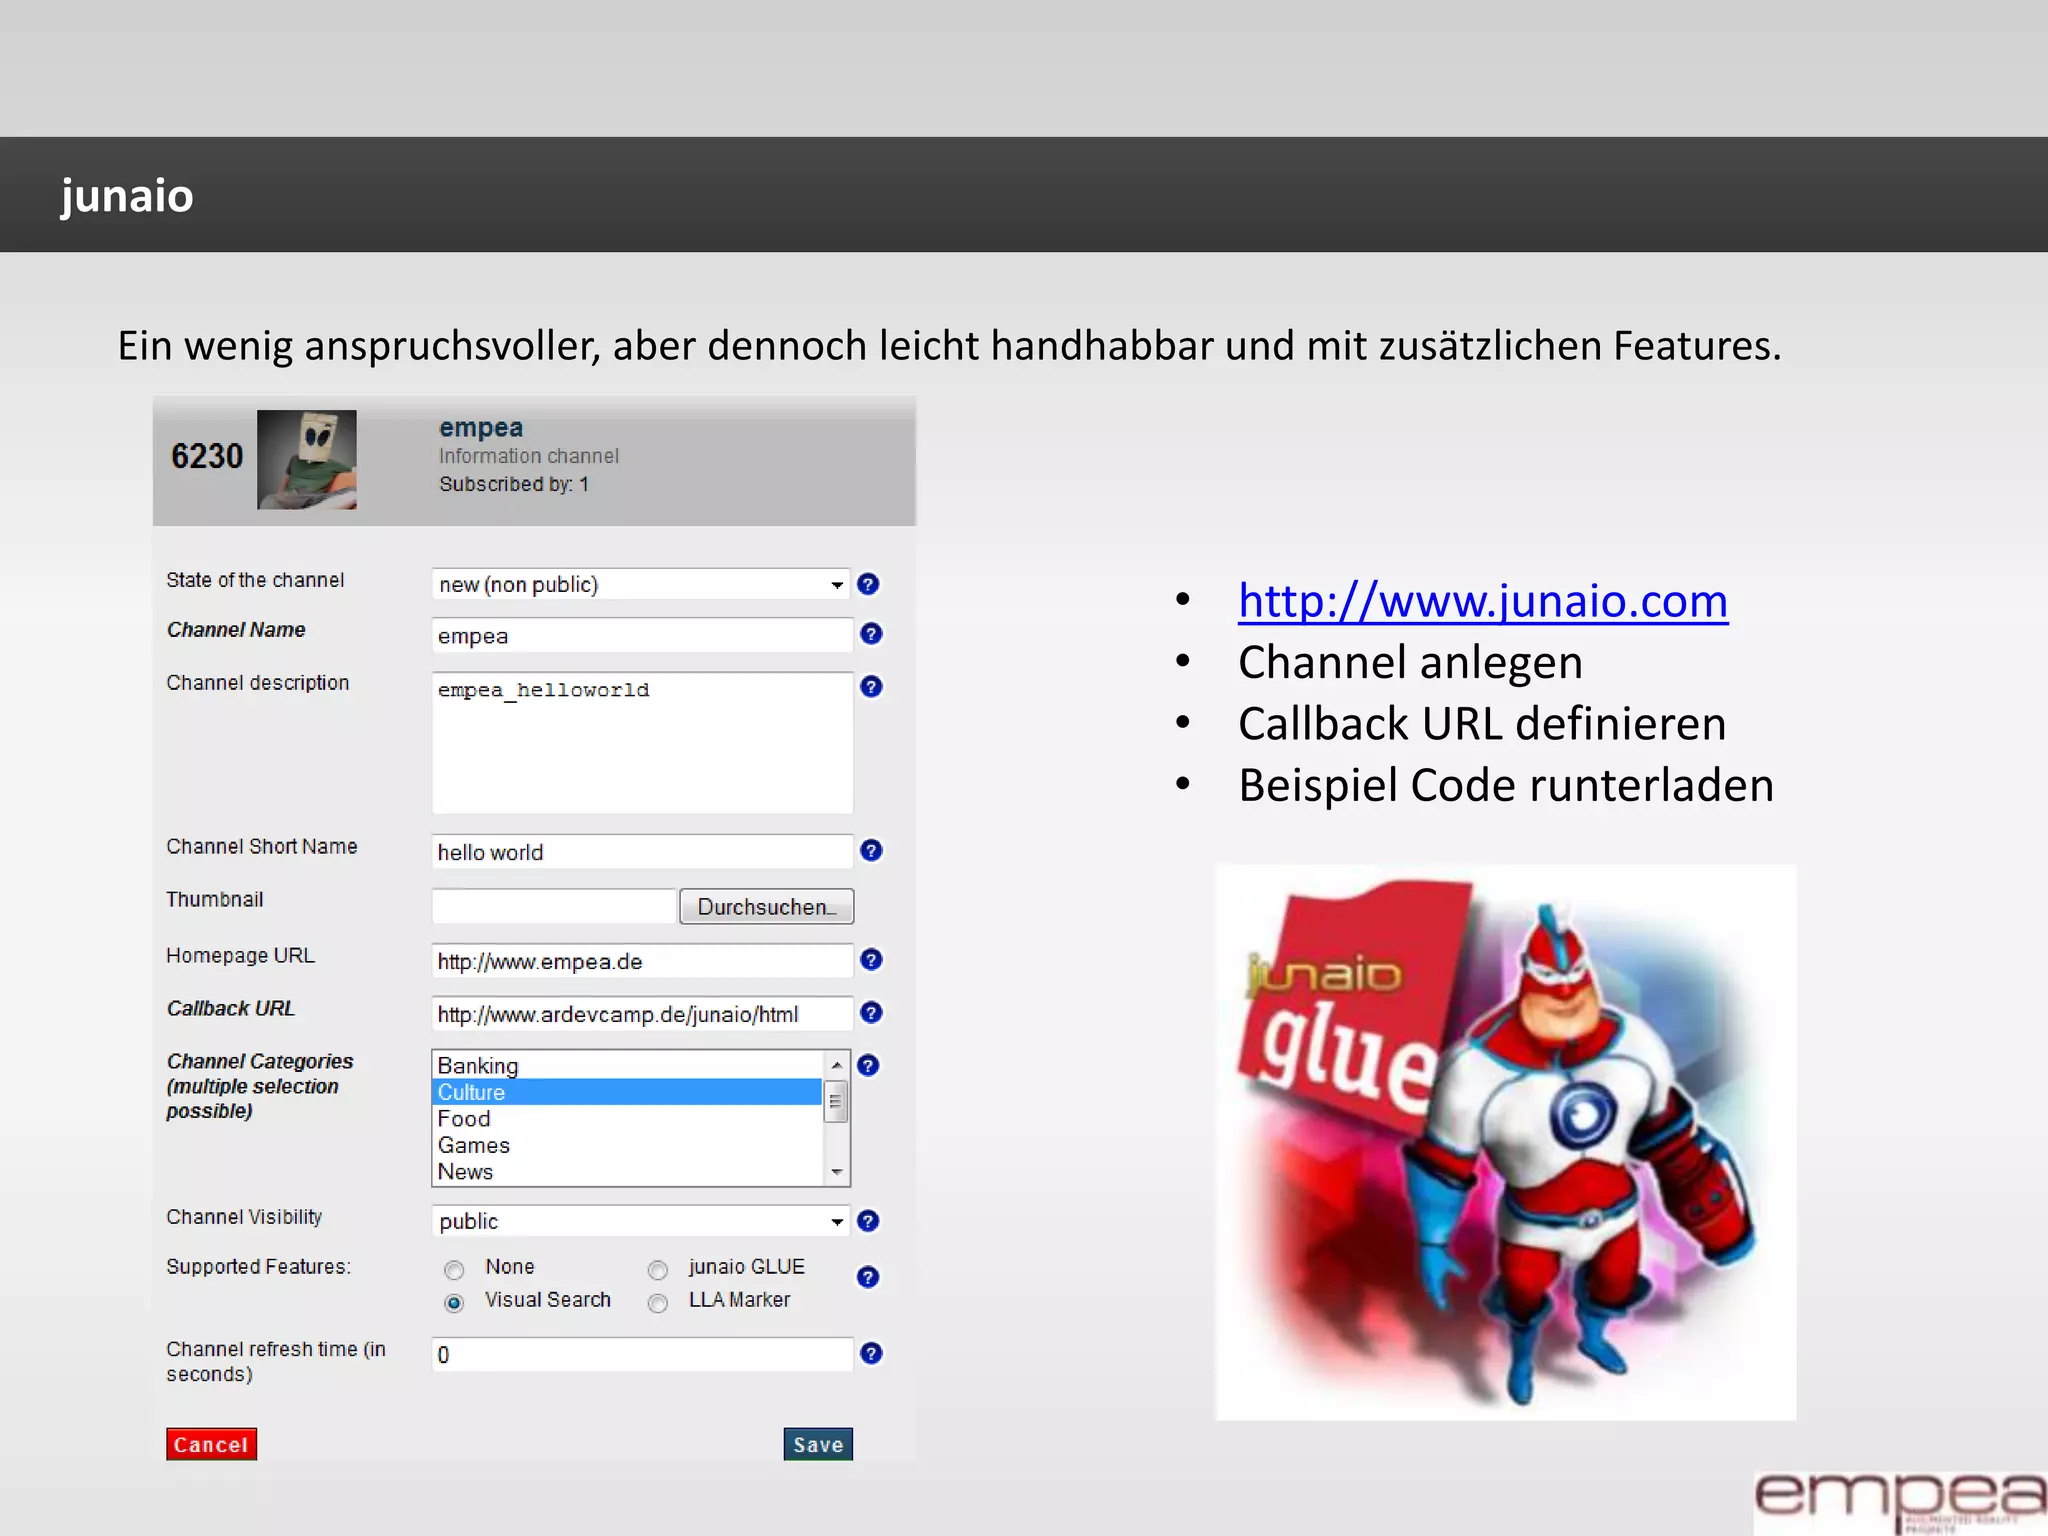Select Banking in Channel Categories
Viewport: 2048px width, 1536px height.
(x=627, y=1066)
